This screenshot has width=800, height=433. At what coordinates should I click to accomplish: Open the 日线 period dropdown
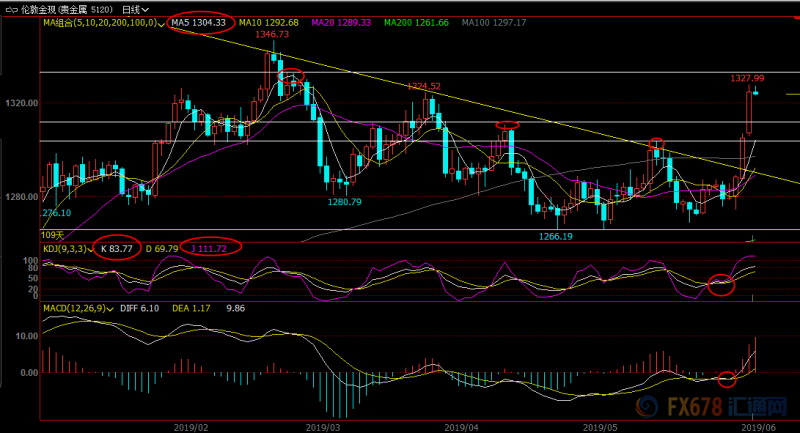click(135, 10)
